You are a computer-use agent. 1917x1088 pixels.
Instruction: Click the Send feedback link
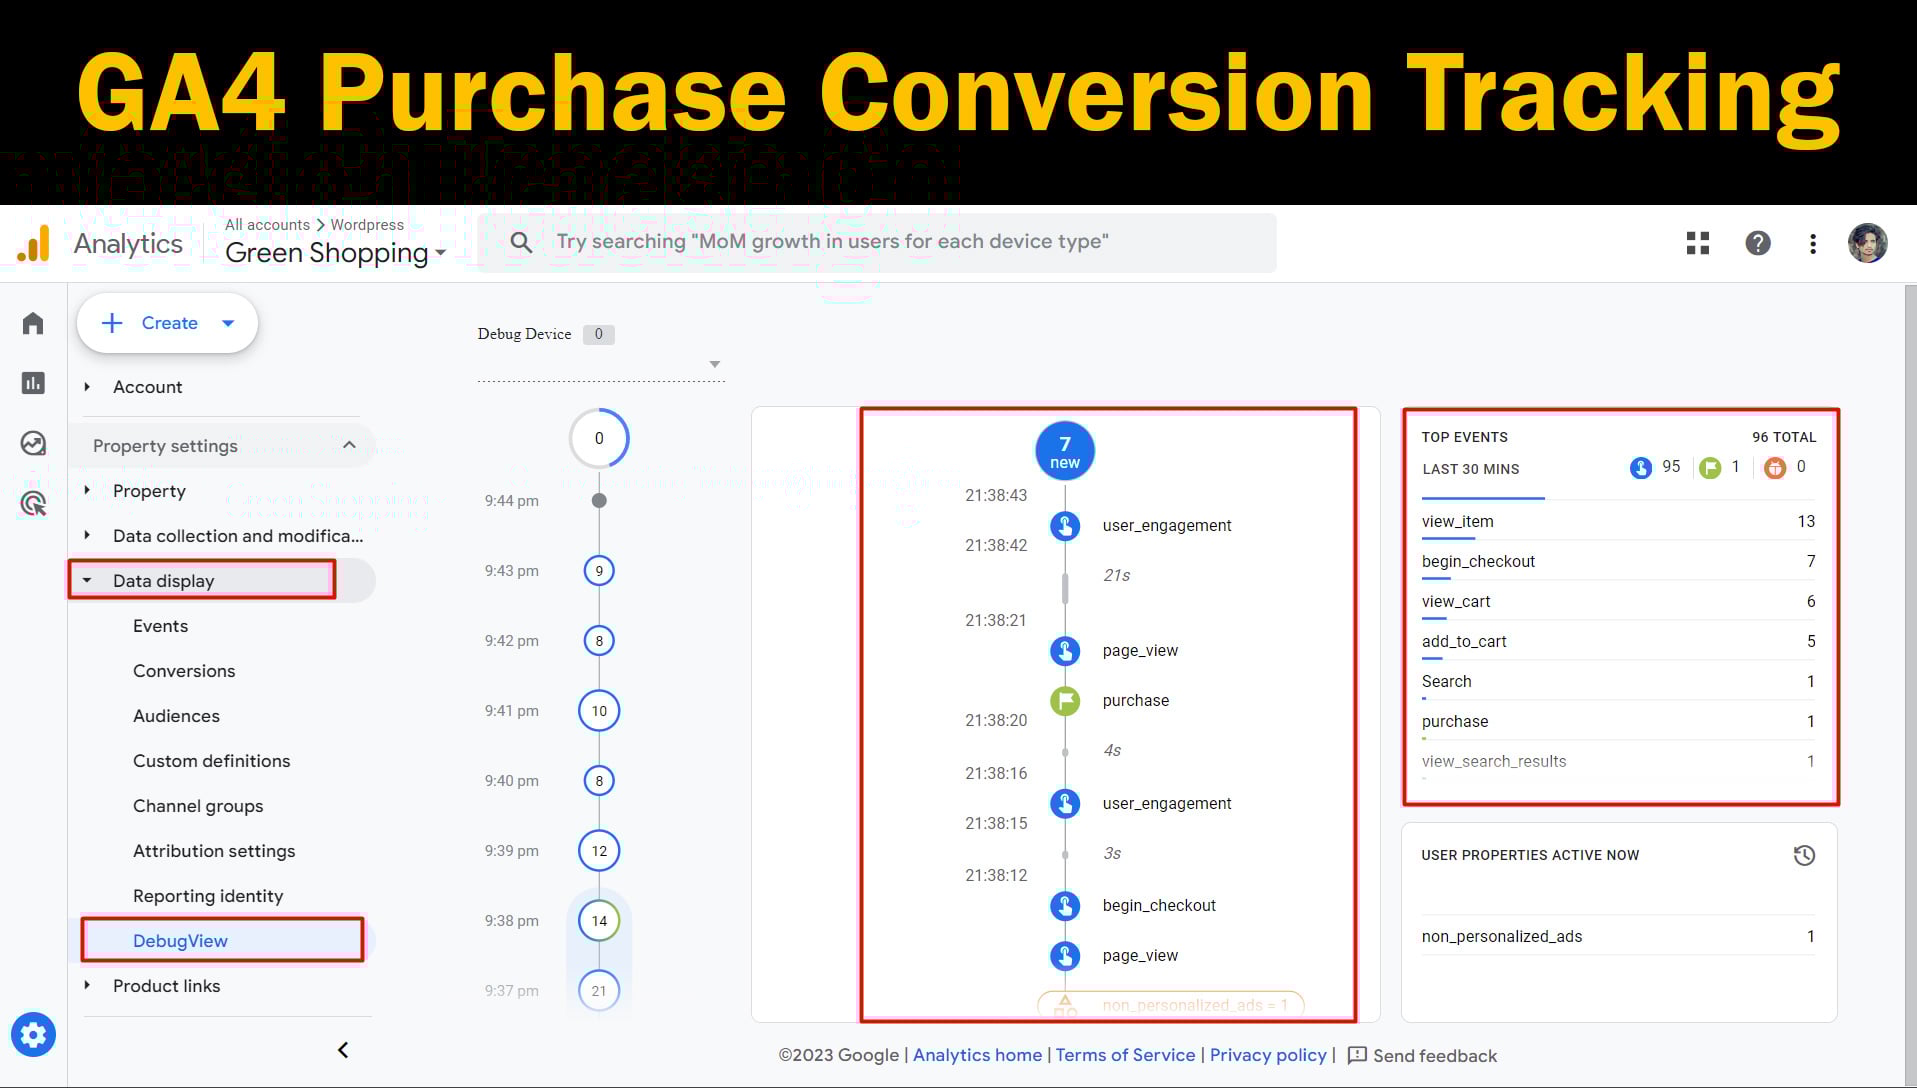tap(1434, 1055)
